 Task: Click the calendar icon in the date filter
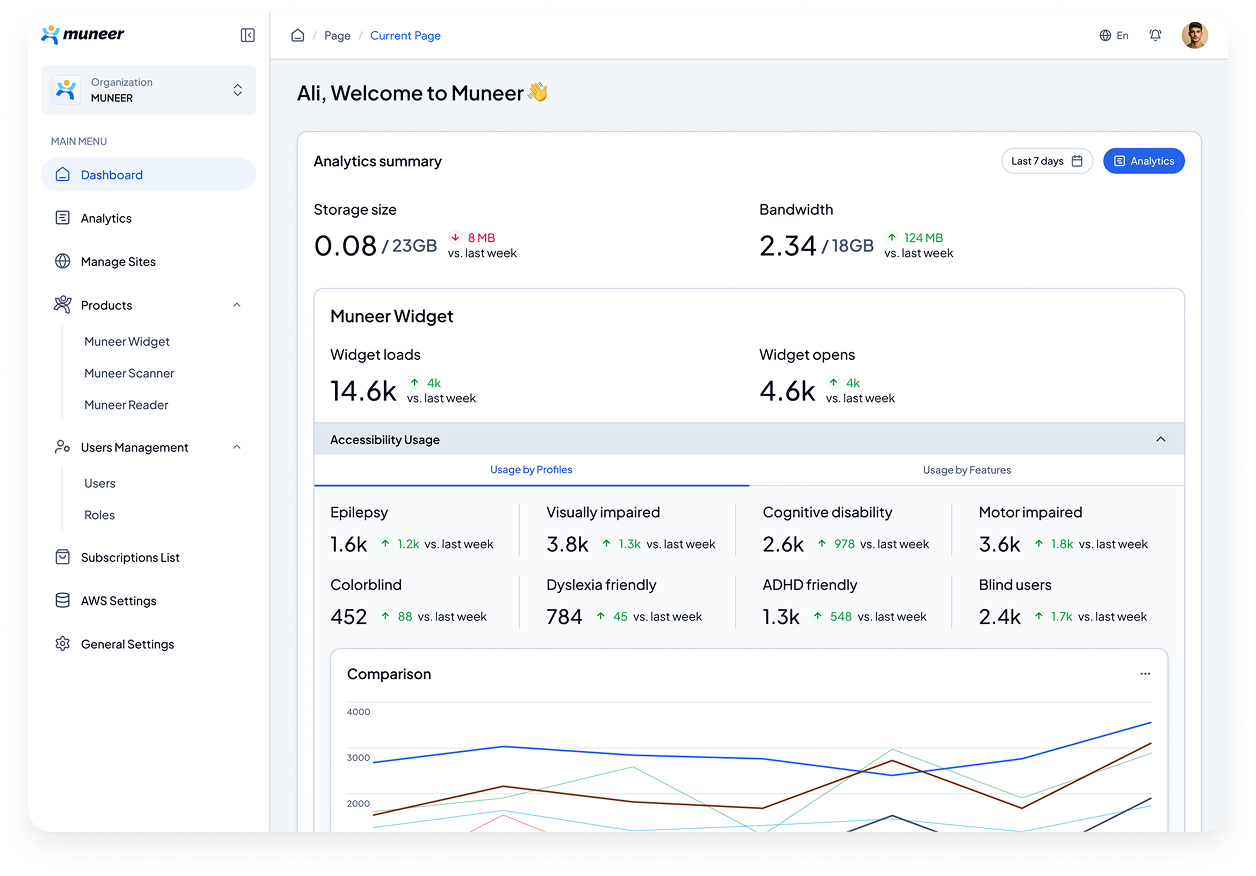[1077, 160]
